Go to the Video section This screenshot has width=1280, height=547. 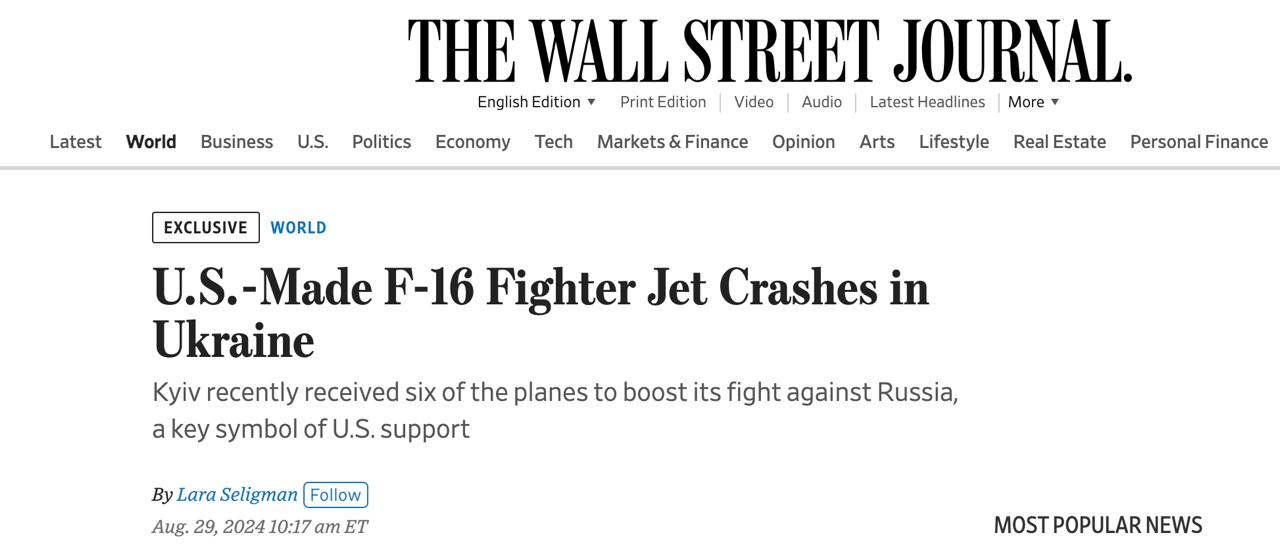[753, 102]
